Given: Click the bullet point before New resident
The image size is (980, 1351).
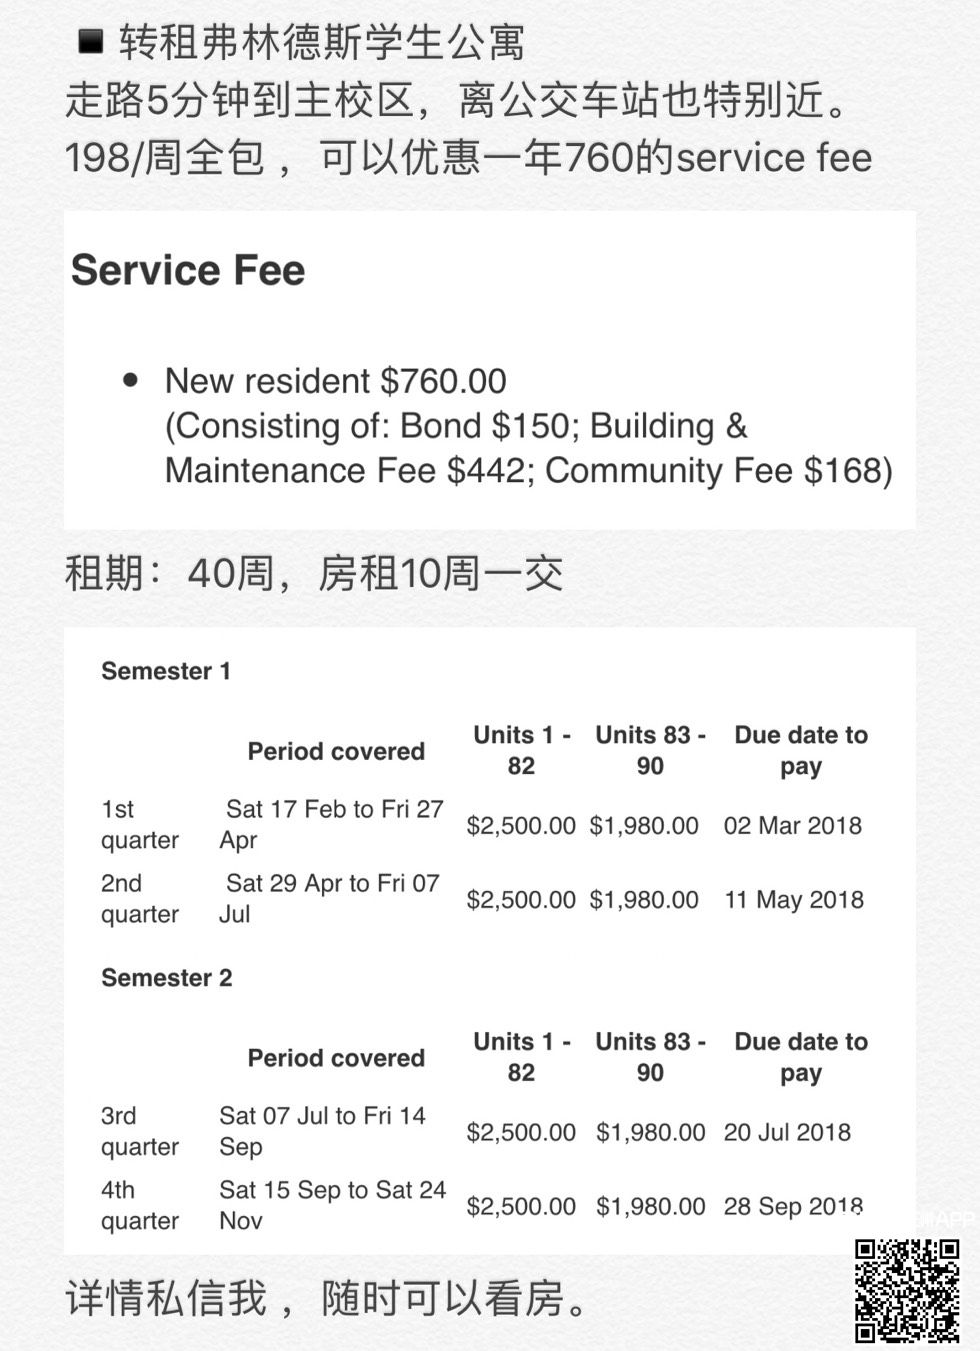Looking at the screenshot, I should (130, 380).
